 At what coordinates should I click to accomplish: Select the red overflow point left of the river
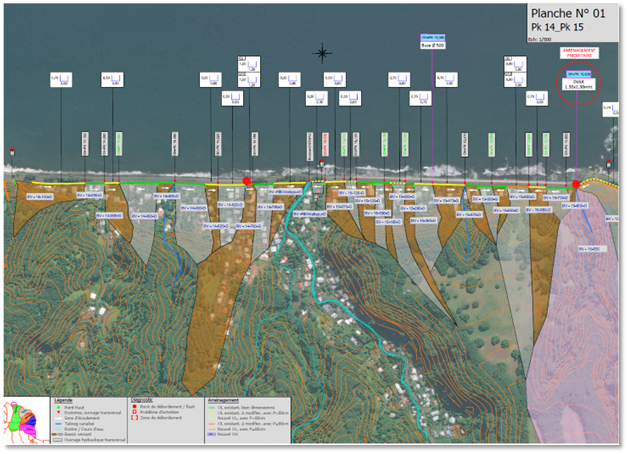[247, 181]
